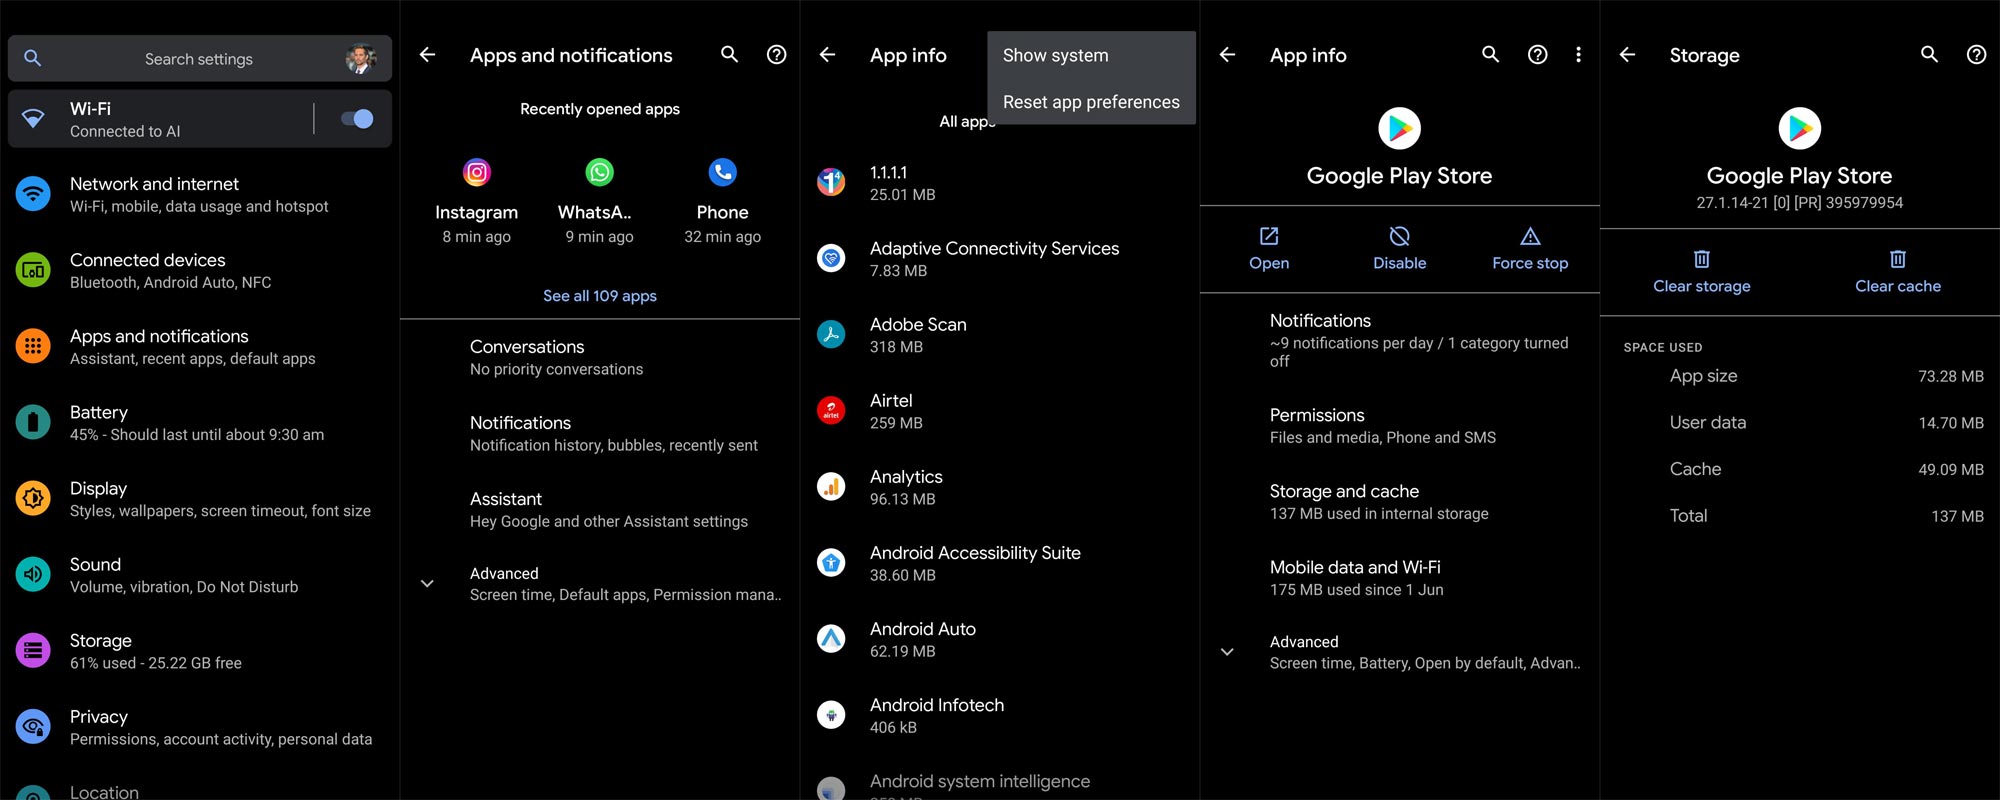Open the Storage icon in settings list

33,650
